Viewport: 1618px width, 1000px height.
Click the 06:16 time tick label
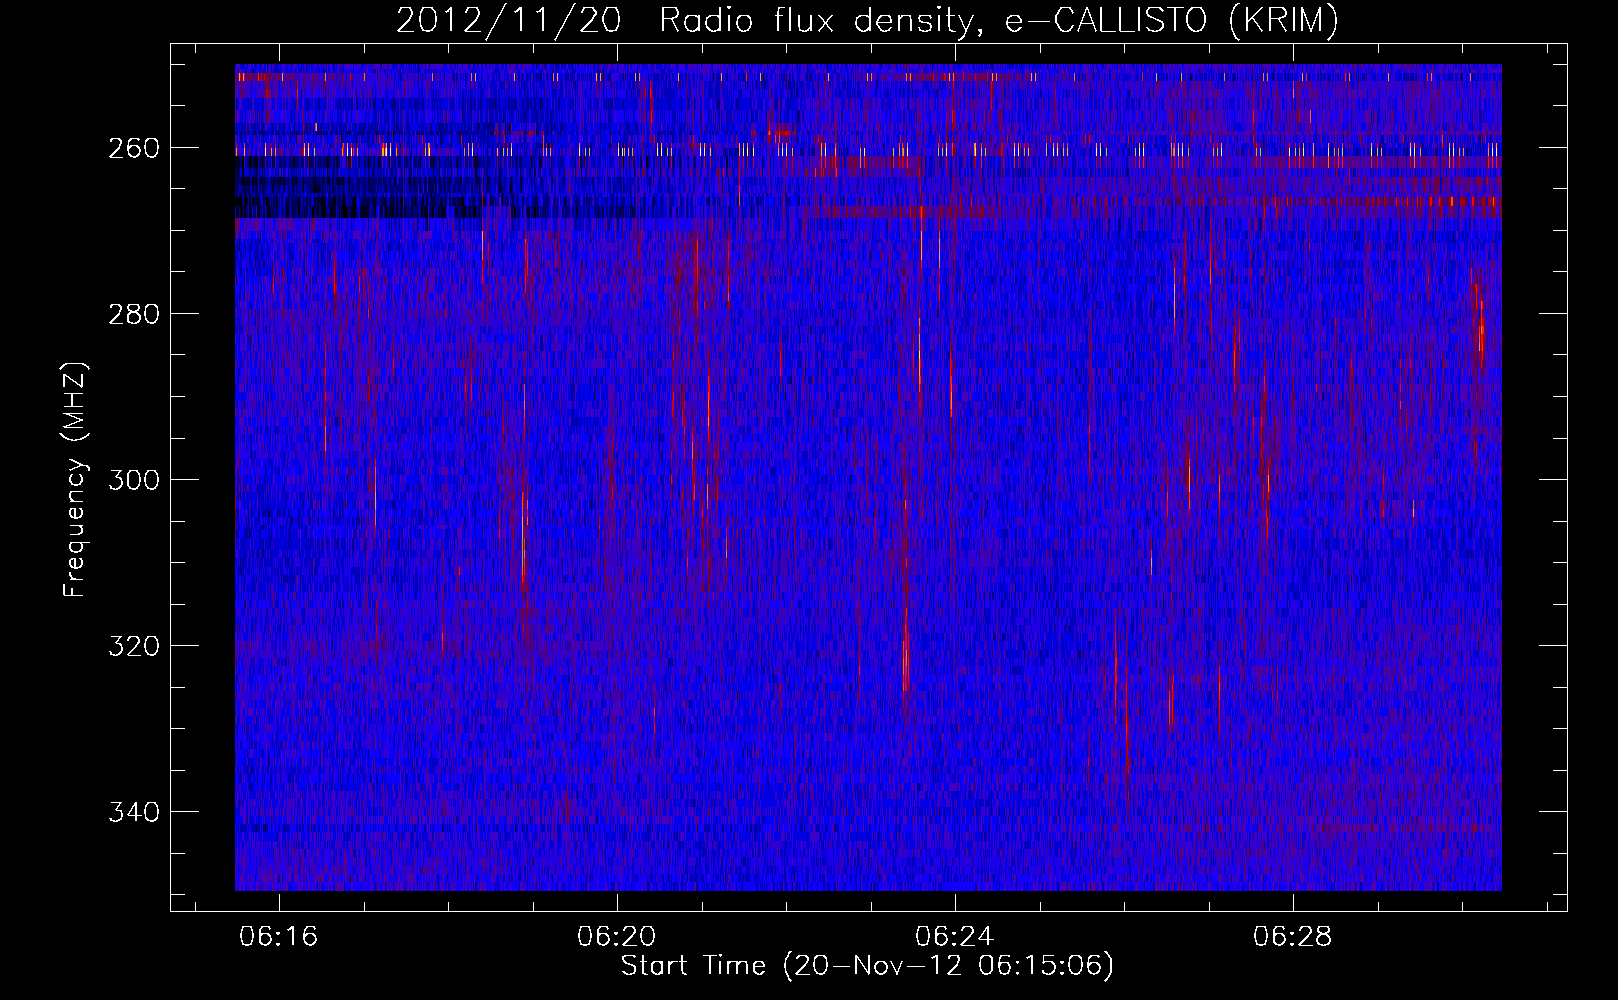(279, 936)
